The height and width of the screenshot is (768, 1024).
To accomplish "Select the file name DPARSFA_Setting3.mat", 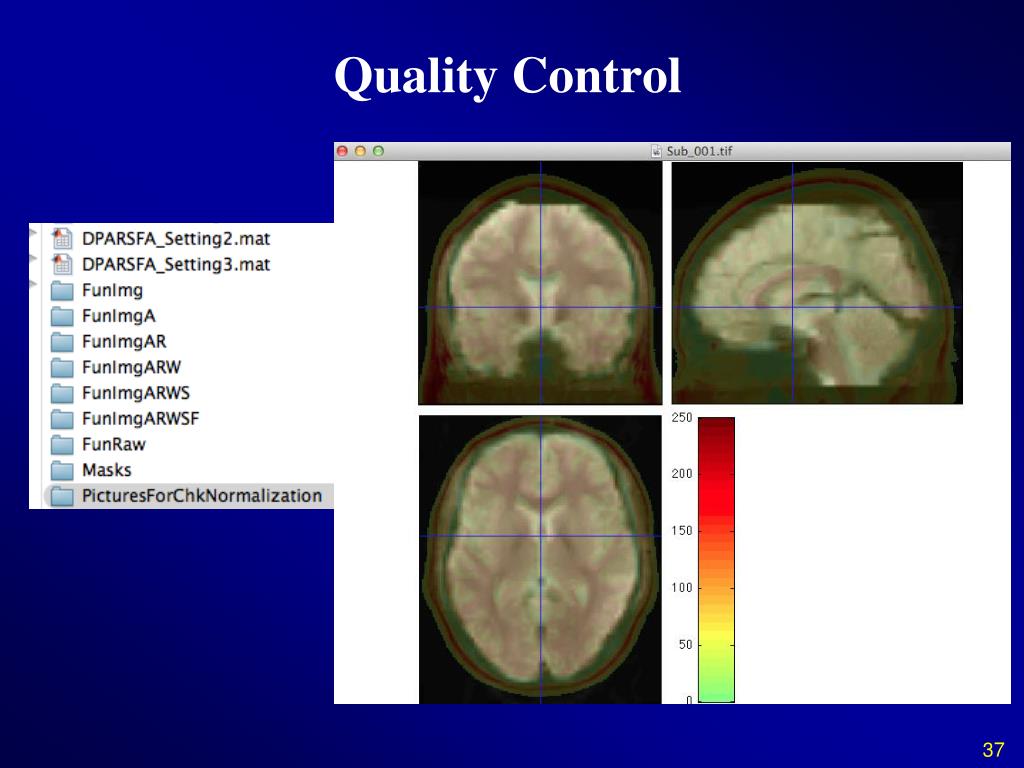I will pyautogui.click(x=176, y=264).
